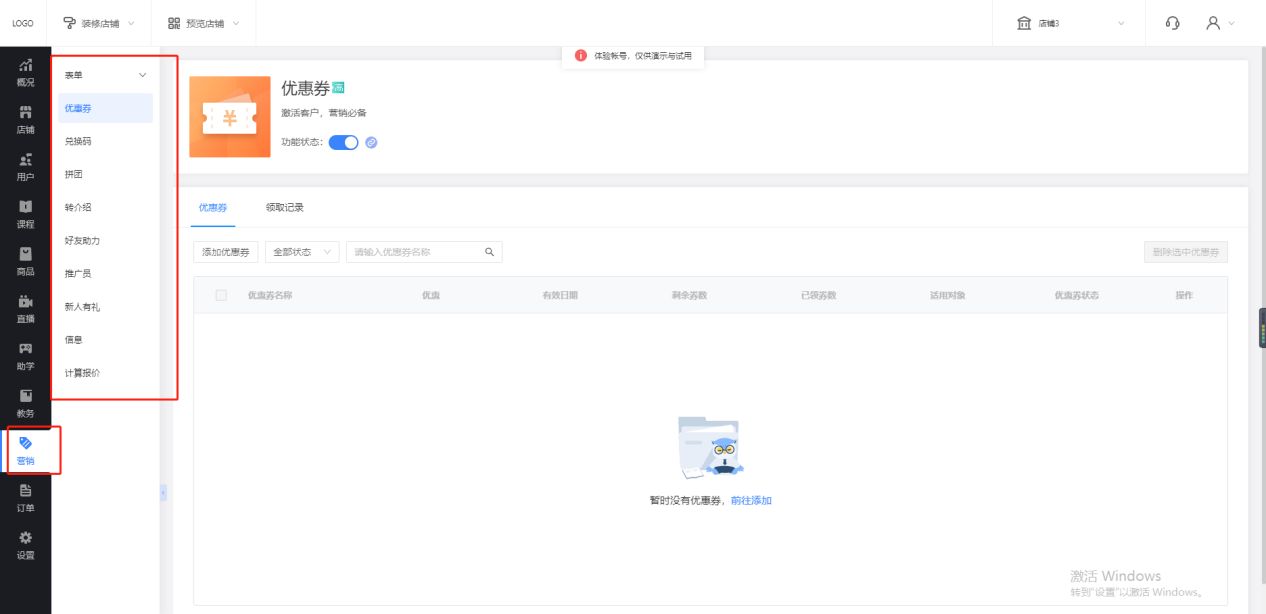The height and width of the screenshot is (614, 1266).
Task: Click 适用对象 column header
Action: pyautogui.click(x=947, y=295)
